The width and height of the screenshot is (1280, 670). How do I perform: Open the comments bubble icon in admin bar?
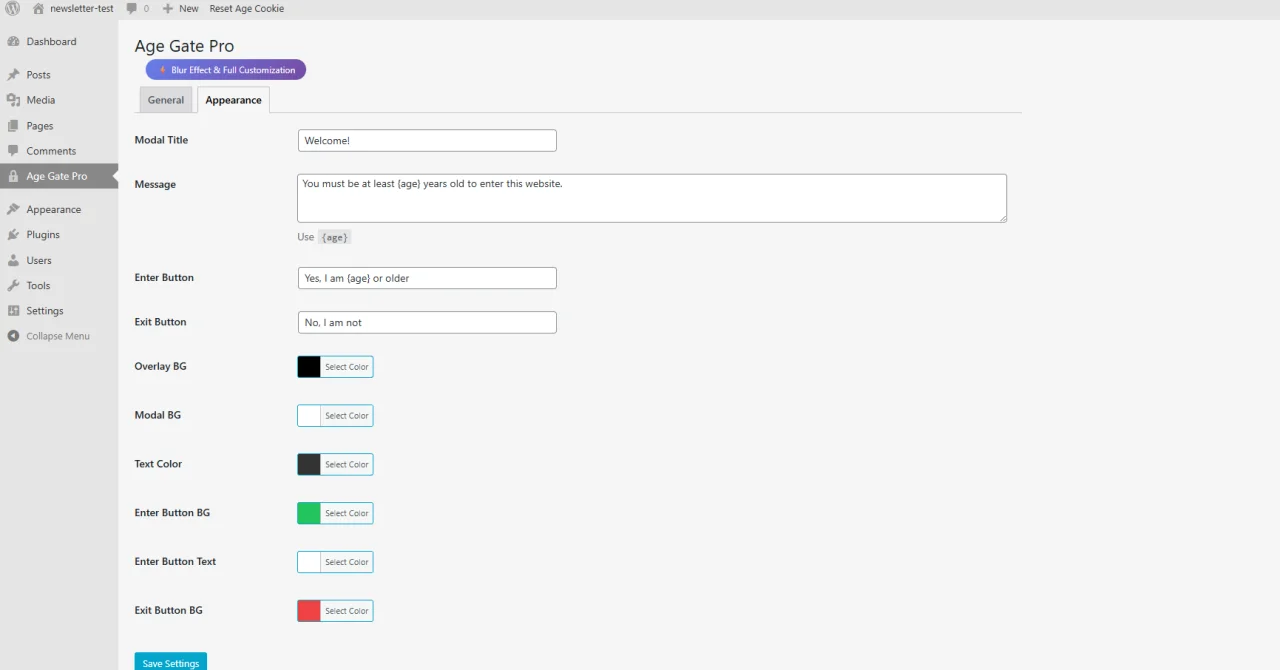point(131,8)
